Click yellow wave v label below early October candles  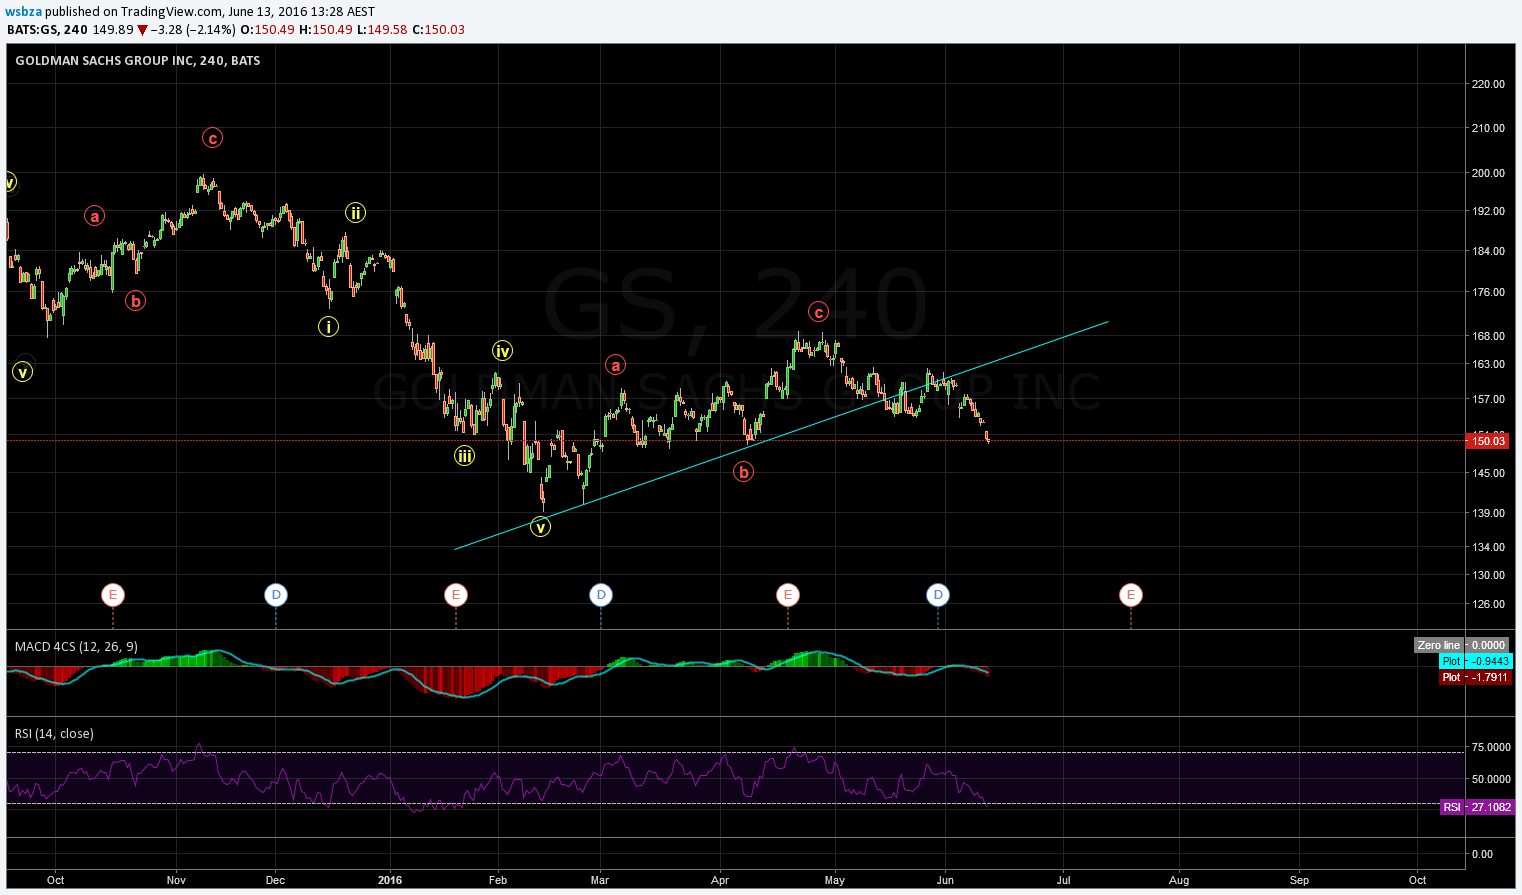pos(22,372)
